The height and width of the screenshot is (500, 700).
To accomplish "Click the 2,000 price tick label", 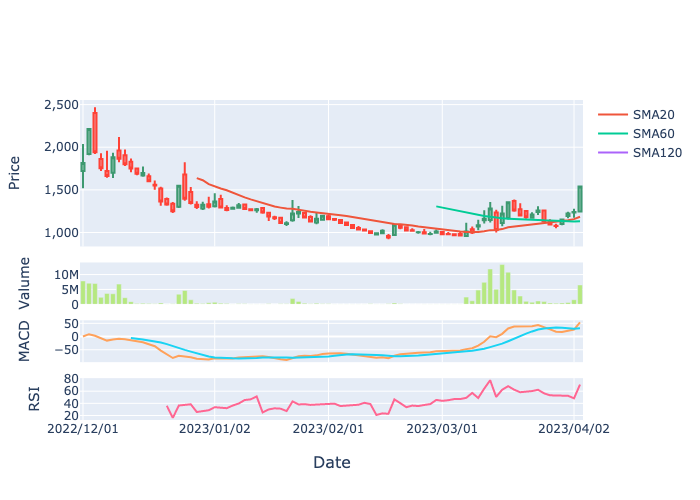I will click(61, 147).
